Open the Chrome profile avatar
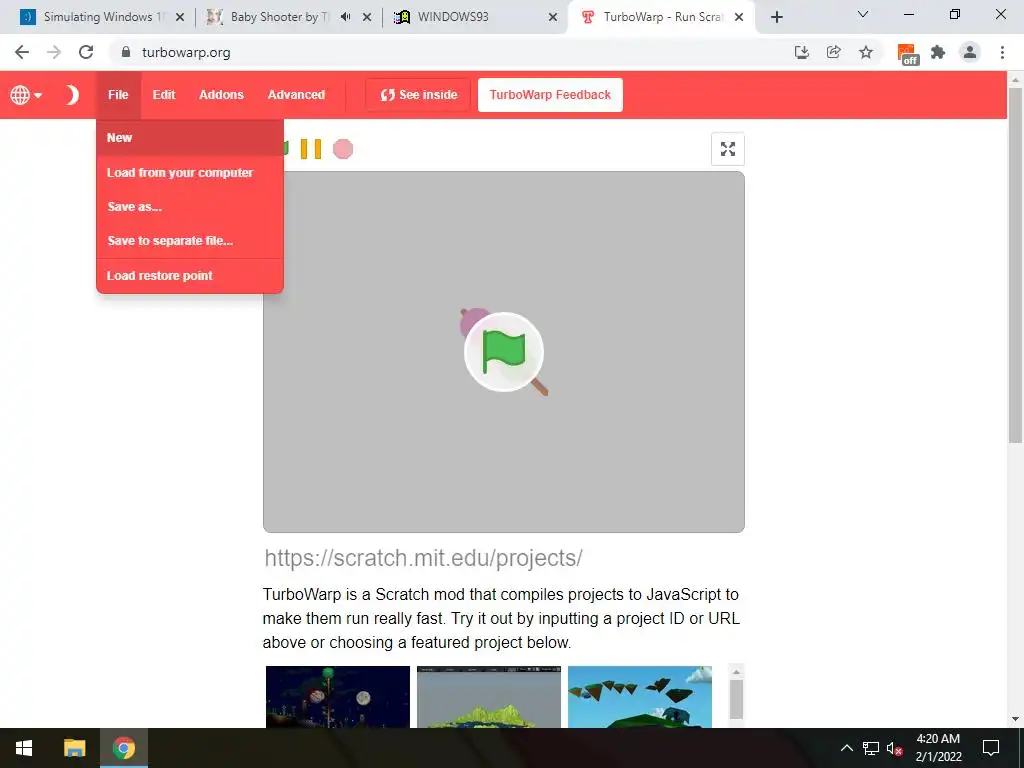 pos(970,52)
